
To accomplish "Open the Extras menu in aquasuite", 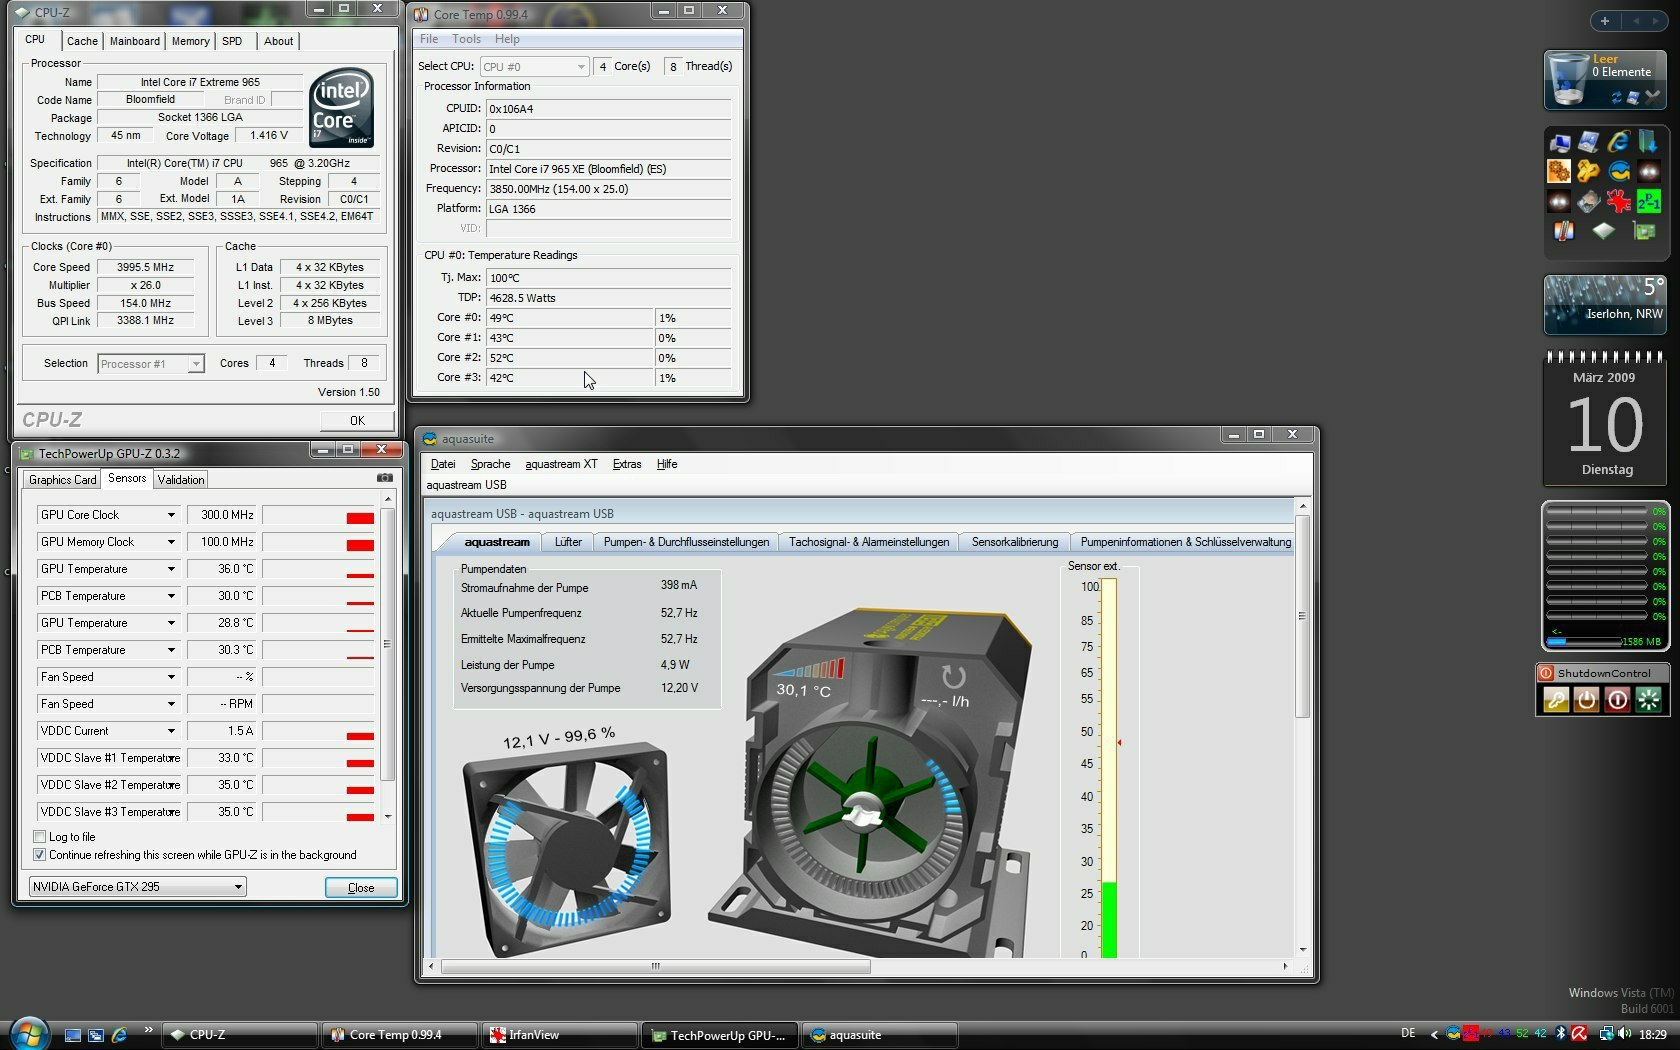I will 627,464.
